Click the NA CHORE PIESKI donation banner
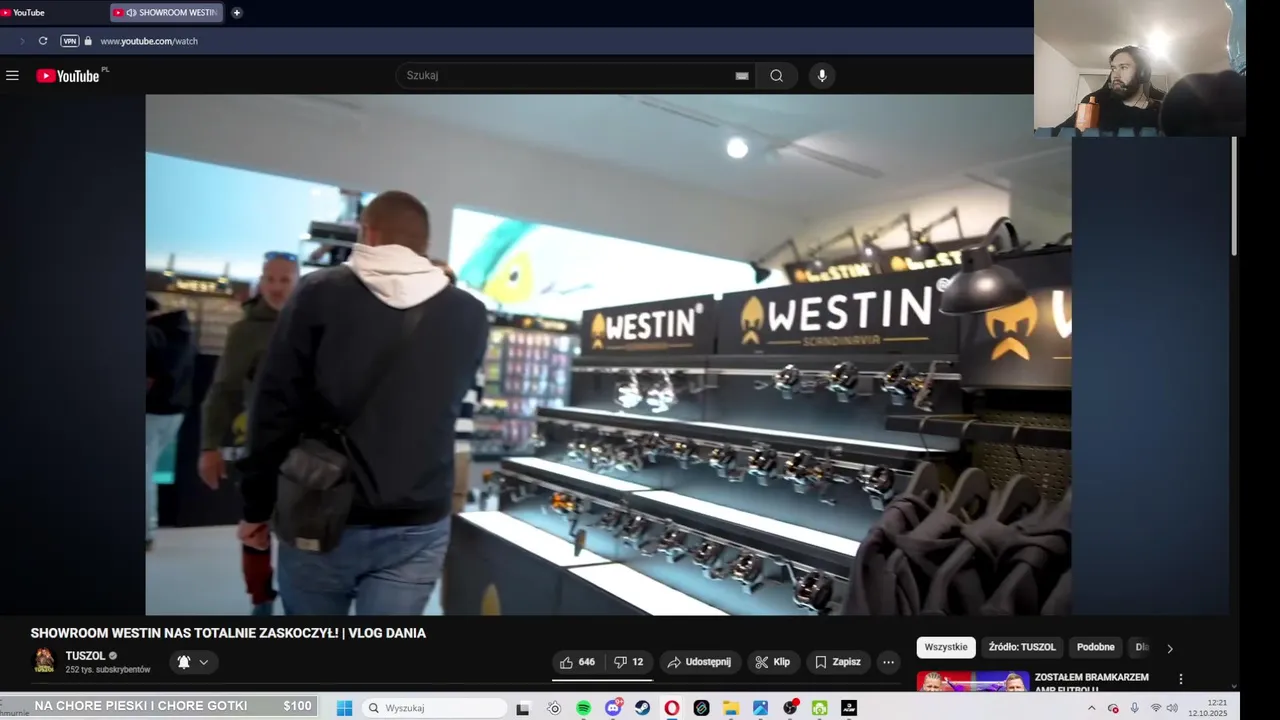 (160, 706)
